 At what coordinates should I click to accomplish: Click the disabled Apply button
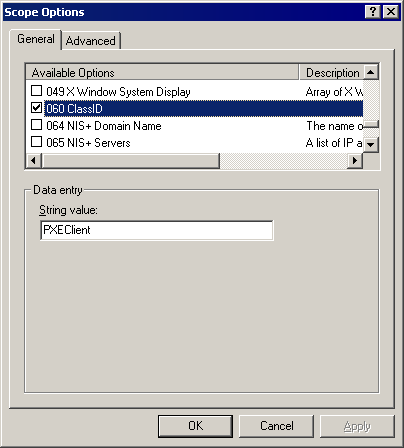[x=357, y=426]
